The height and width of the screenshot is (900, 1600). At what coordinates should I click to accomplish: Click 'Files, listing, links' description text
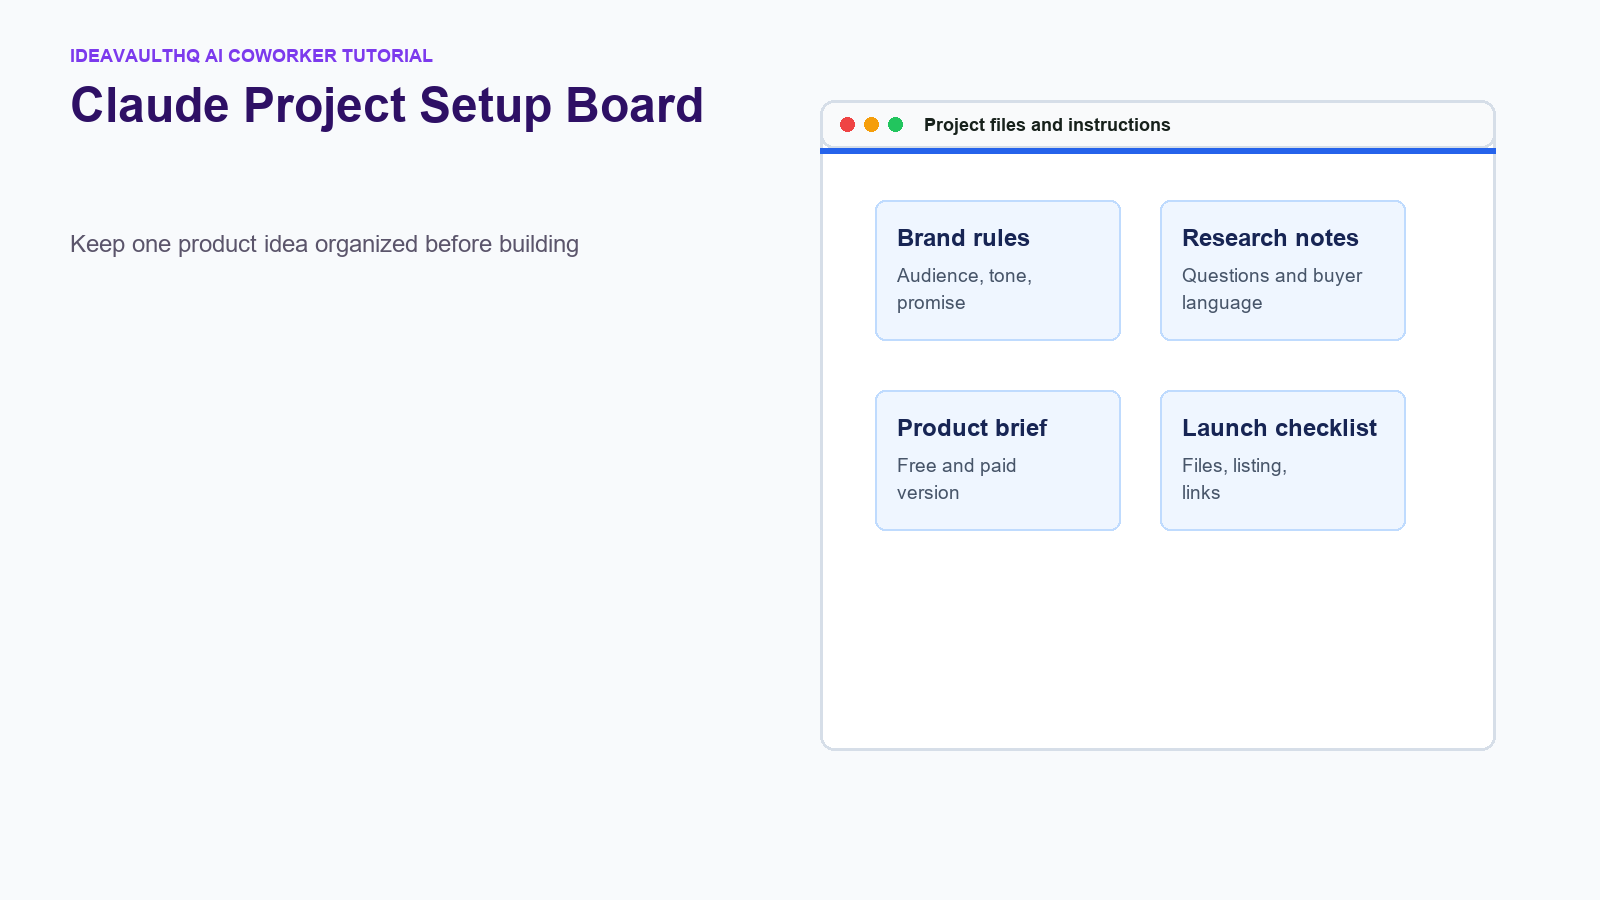pos(1234,479)
